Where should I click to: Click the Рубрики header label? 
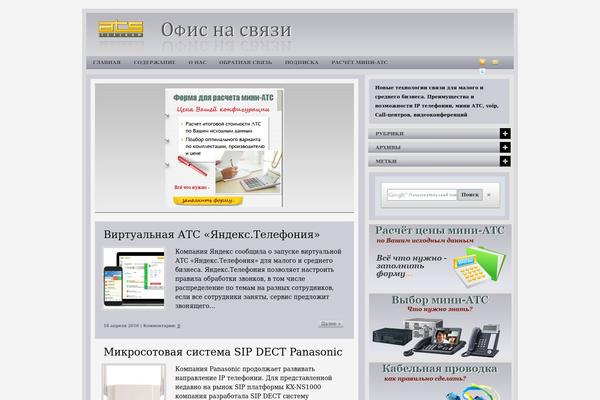[390, 134]
